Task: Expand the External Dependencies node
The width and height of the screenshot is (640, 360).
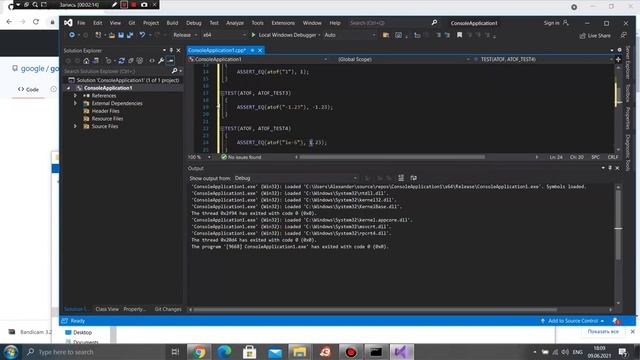Action: coord(75,103)
